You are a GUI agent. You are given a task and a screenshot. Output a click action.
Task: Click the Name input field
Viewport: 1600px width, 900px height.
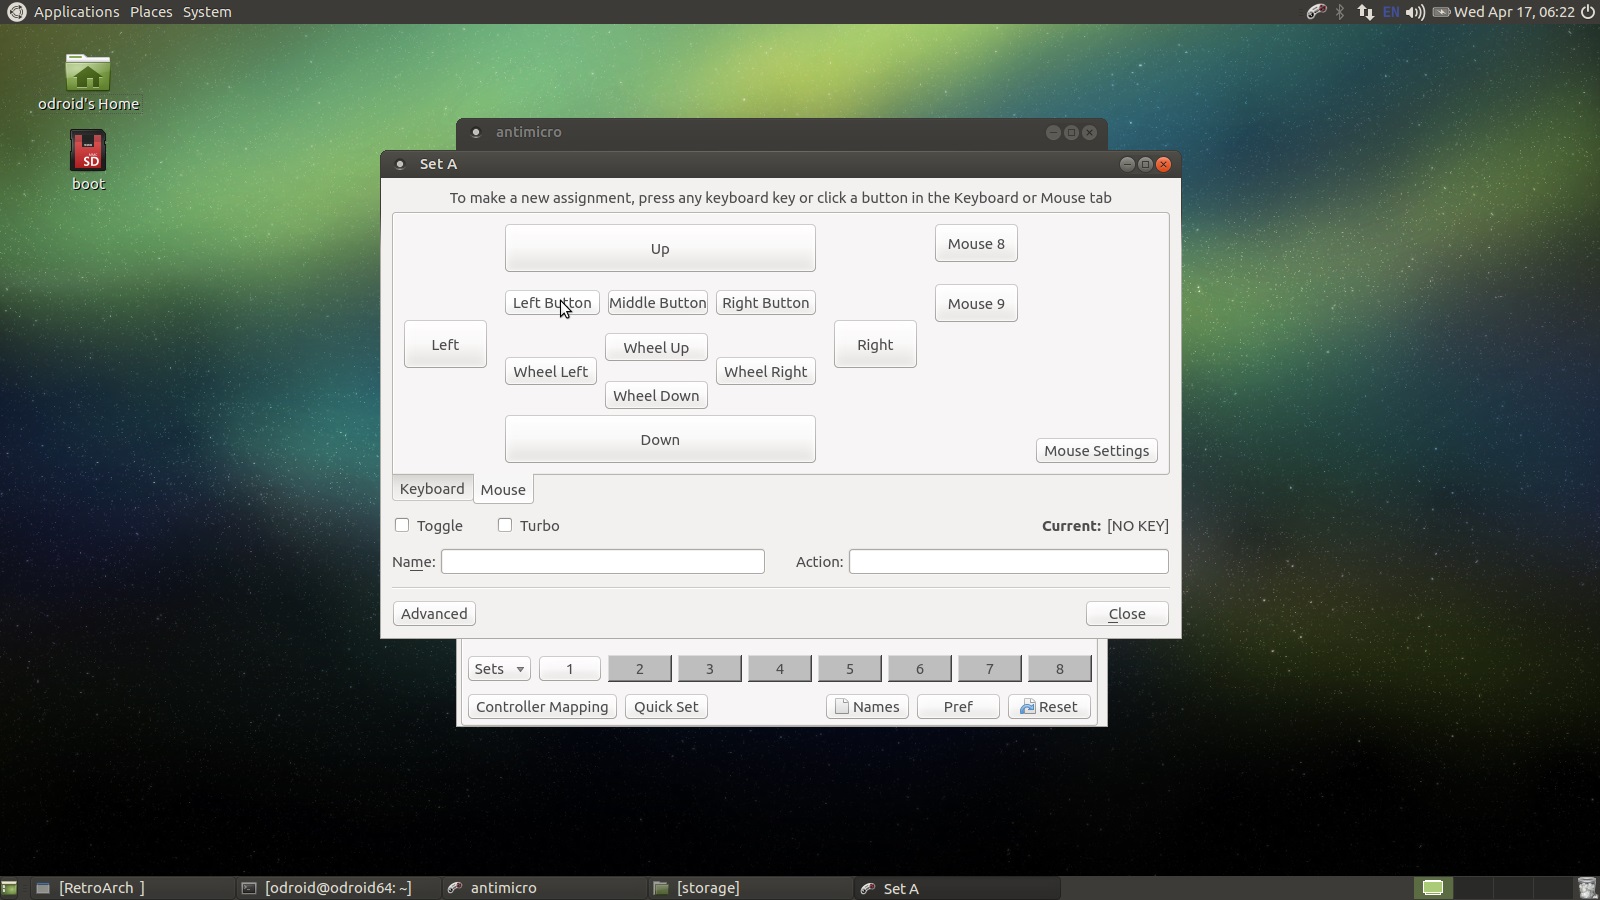coord(602,562)
